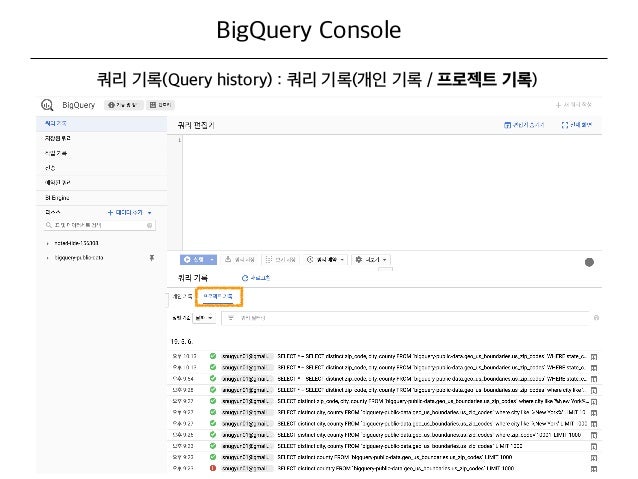The width and height of the screenshot is (638, 479).
Task: Select the 9:54 SELECT * query history row
Action: pos(385,378)
